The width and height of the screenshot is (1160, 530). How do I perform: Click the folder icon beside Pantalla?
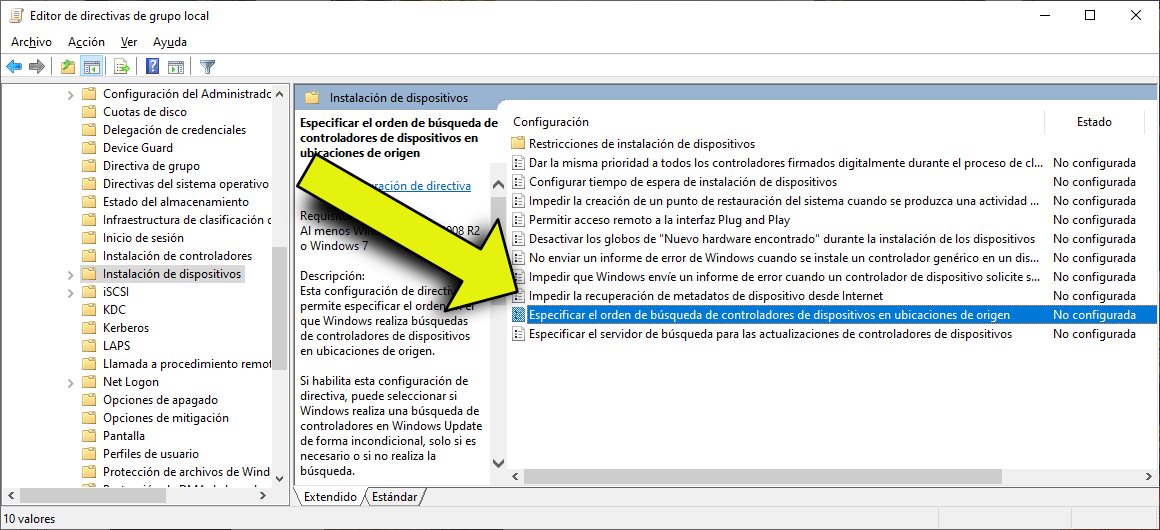point(90,435)
